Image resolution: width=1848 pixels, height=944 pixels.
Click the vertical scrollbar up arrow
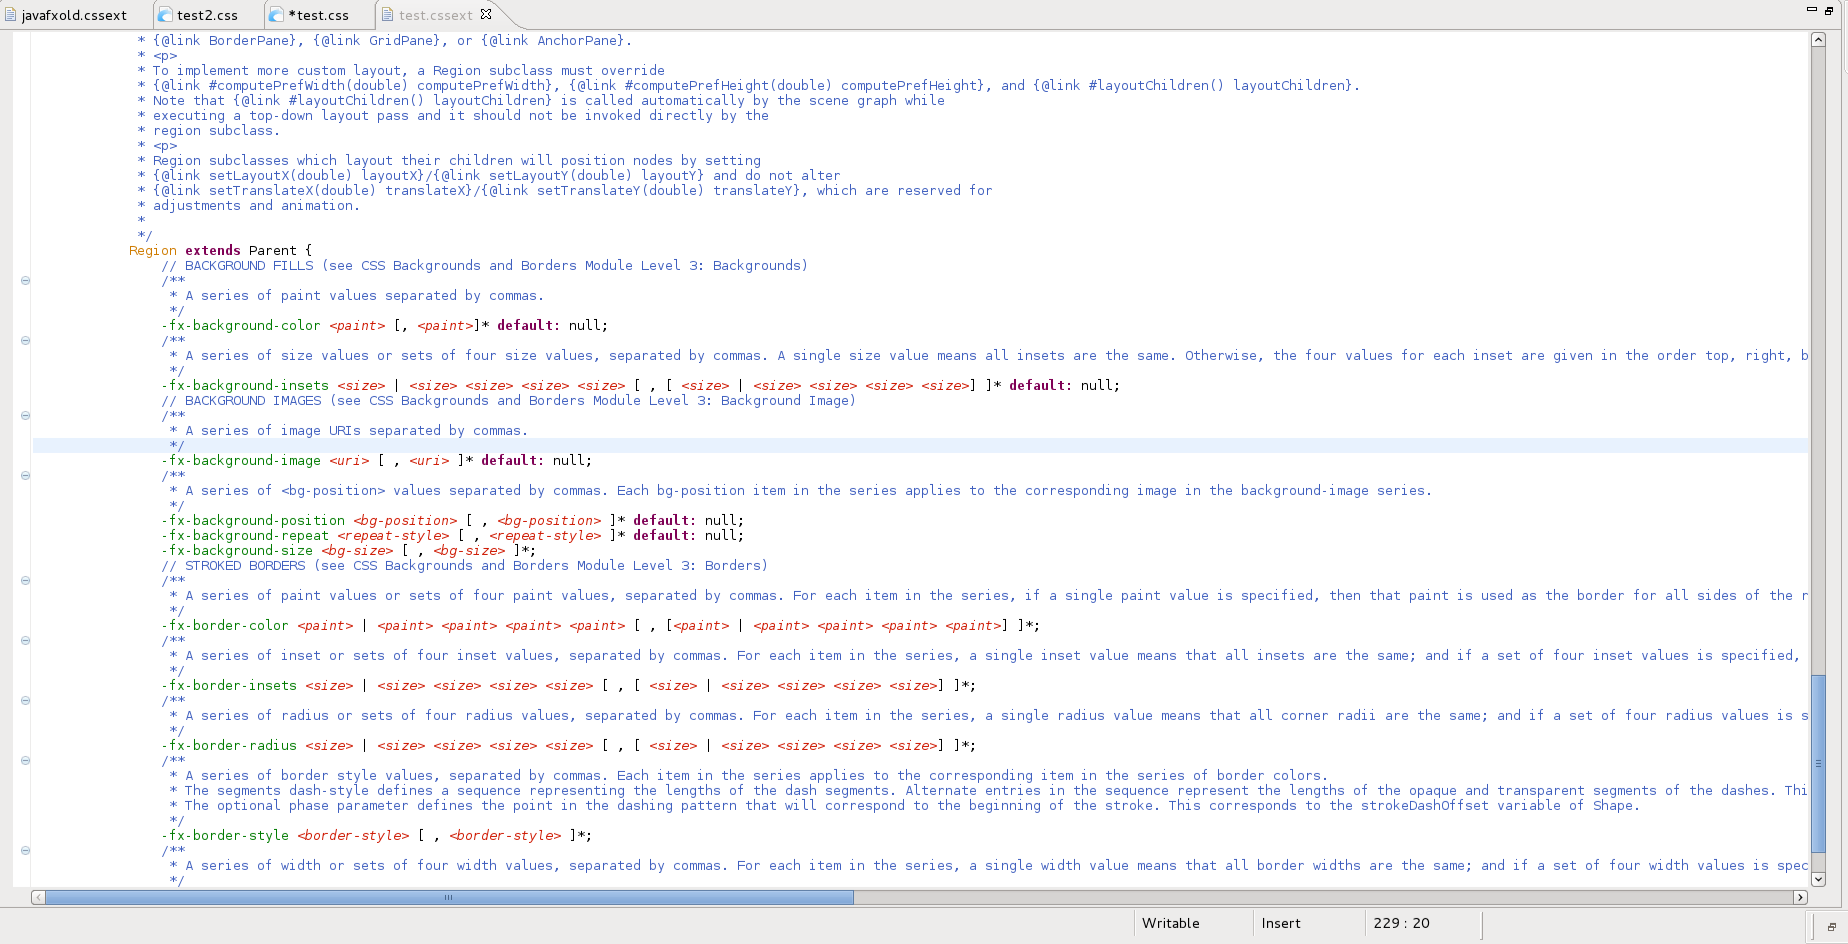pos(1818,40)
